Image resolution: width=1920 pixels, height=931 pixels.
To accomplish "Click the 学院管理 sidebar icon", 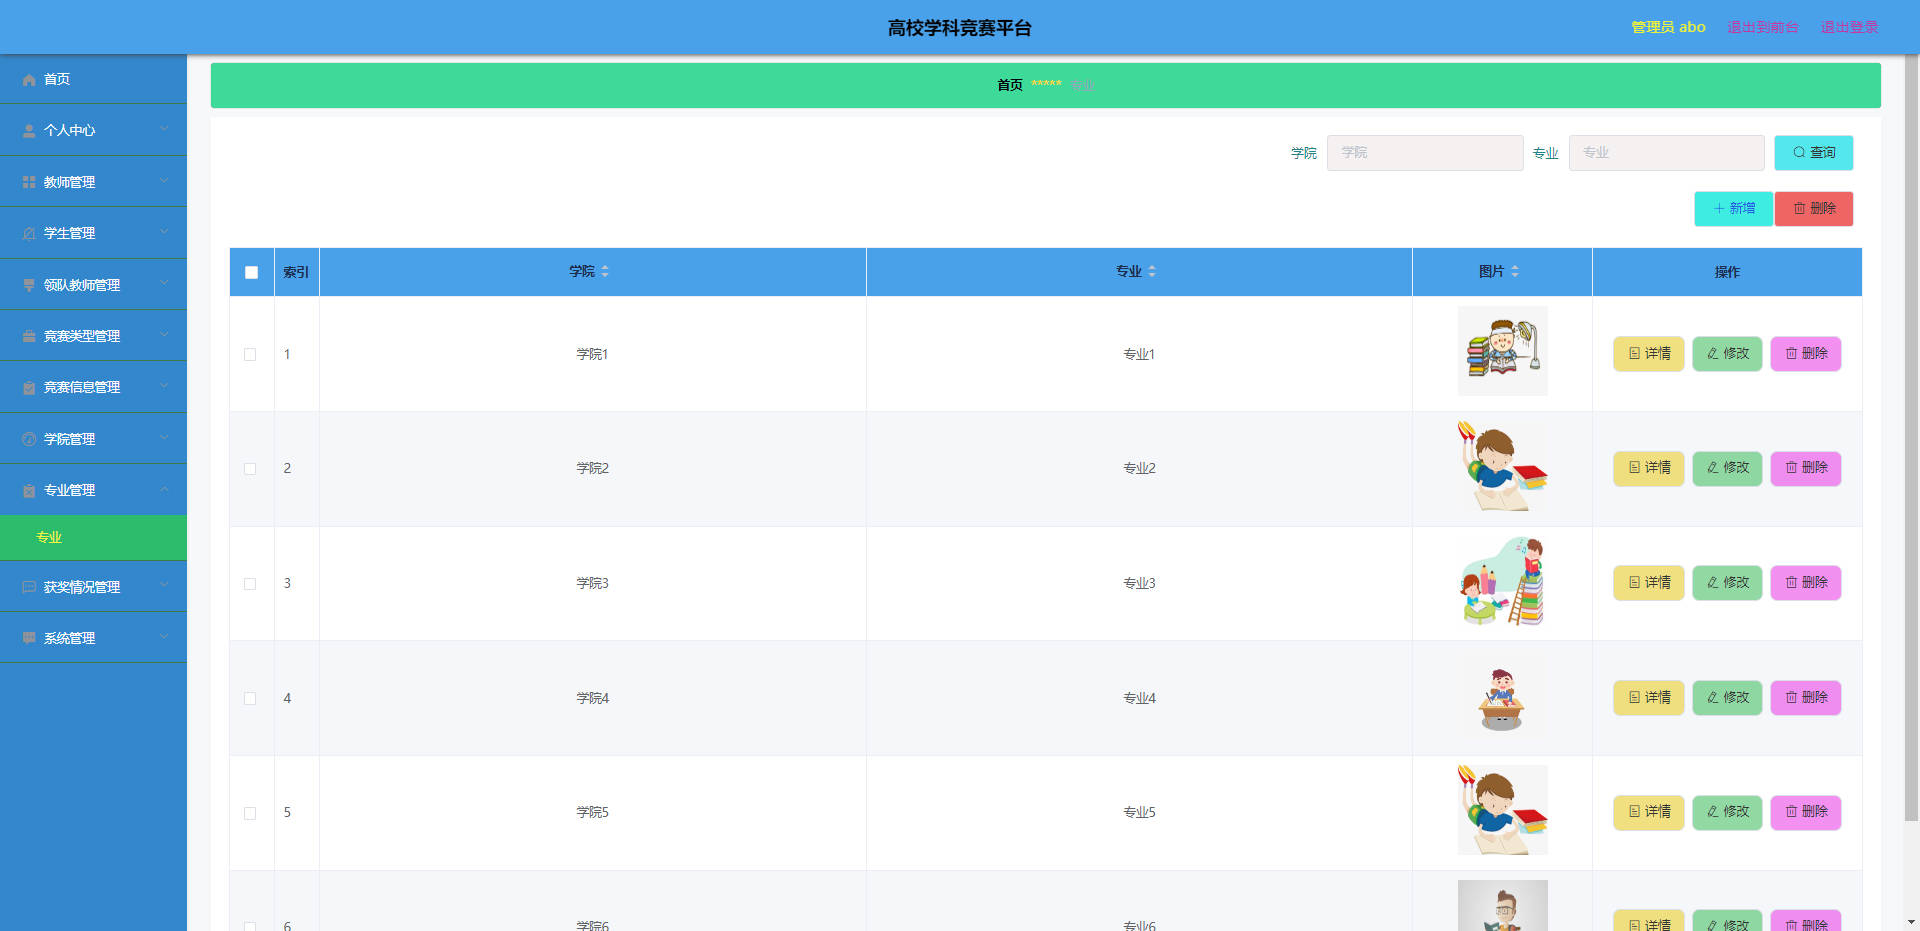I will [29, 440].
